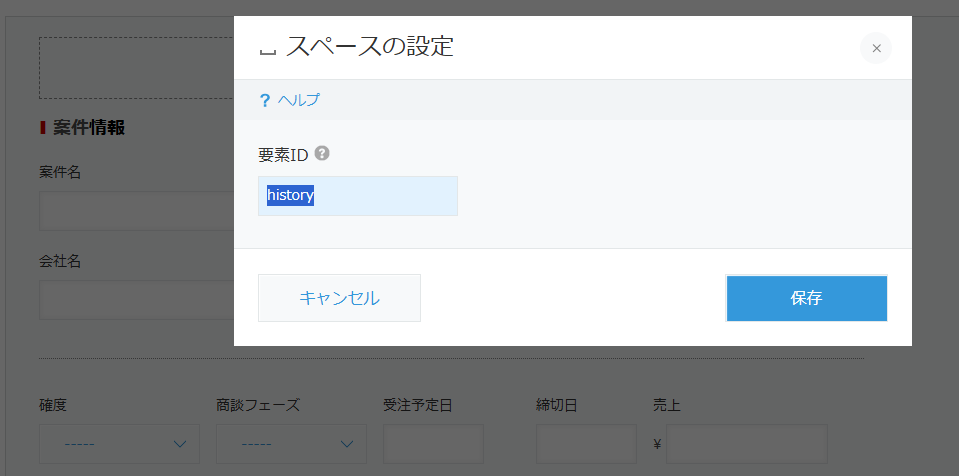Image resolution: width=959 pixels, height=476 pixels.
Task: Click the 締切日 field in background form
Action: coord(587,444)
